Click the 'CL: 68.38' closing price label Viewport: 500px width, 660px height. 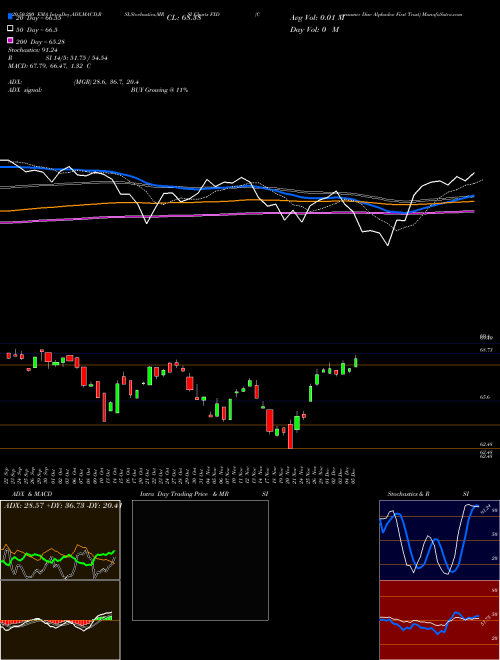coord(184,18)
